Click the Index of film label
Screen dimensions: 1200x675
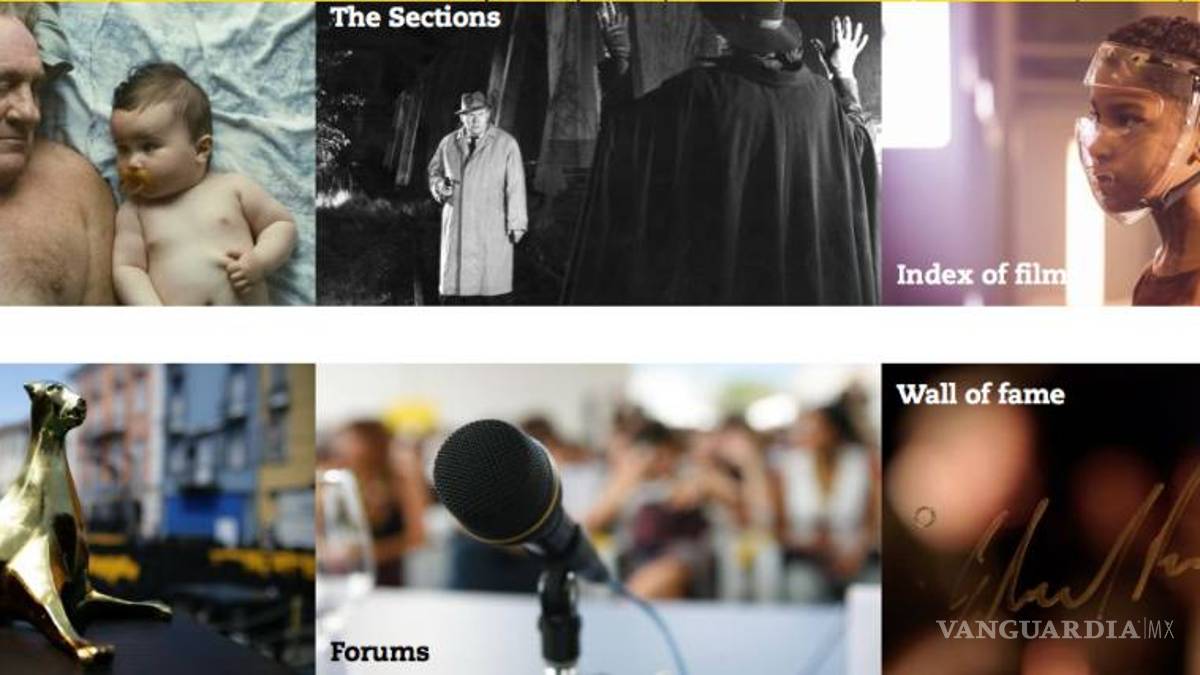(981, 274)
